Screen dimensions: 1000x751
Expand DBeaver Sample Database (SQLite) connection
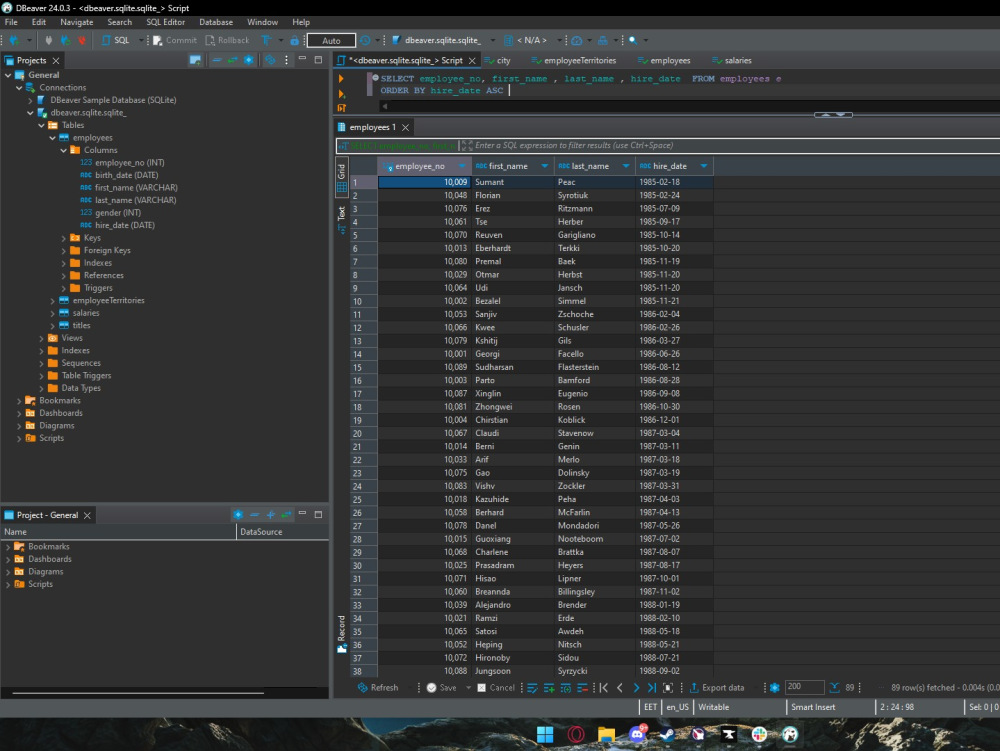[30, 100]
